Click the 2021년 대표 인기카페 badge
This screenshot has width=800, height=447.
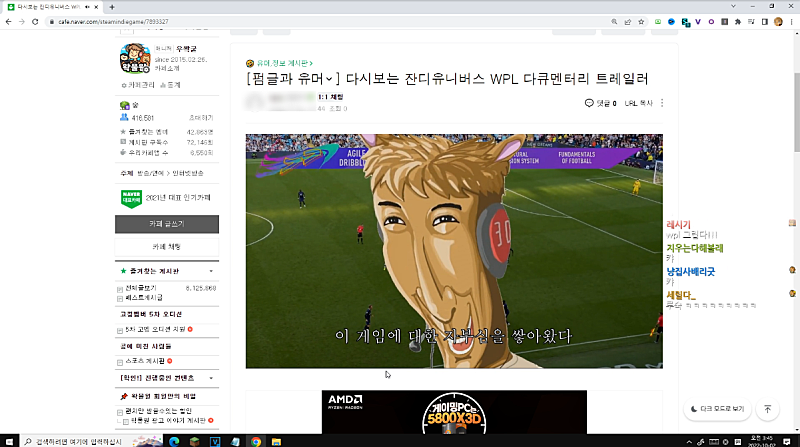166,198
